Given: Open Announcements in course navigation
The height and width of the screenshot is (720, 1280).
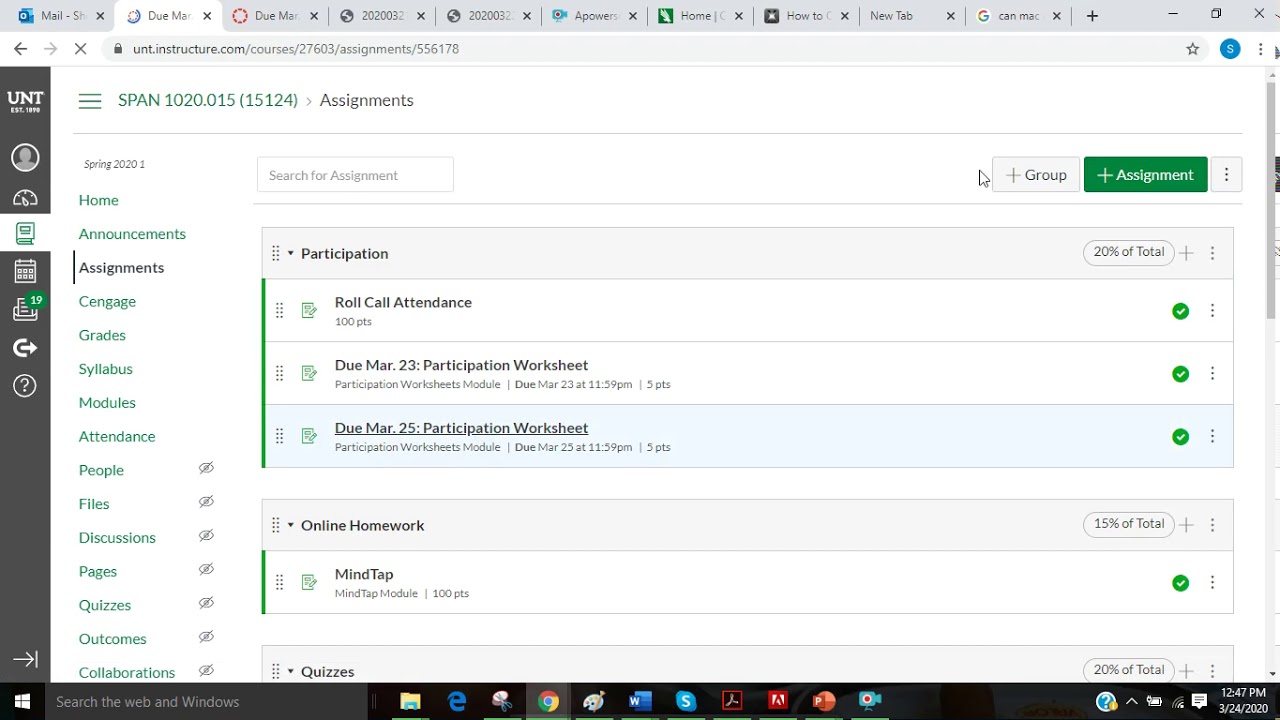Looking at the screenshot, I should click(132, 234).
